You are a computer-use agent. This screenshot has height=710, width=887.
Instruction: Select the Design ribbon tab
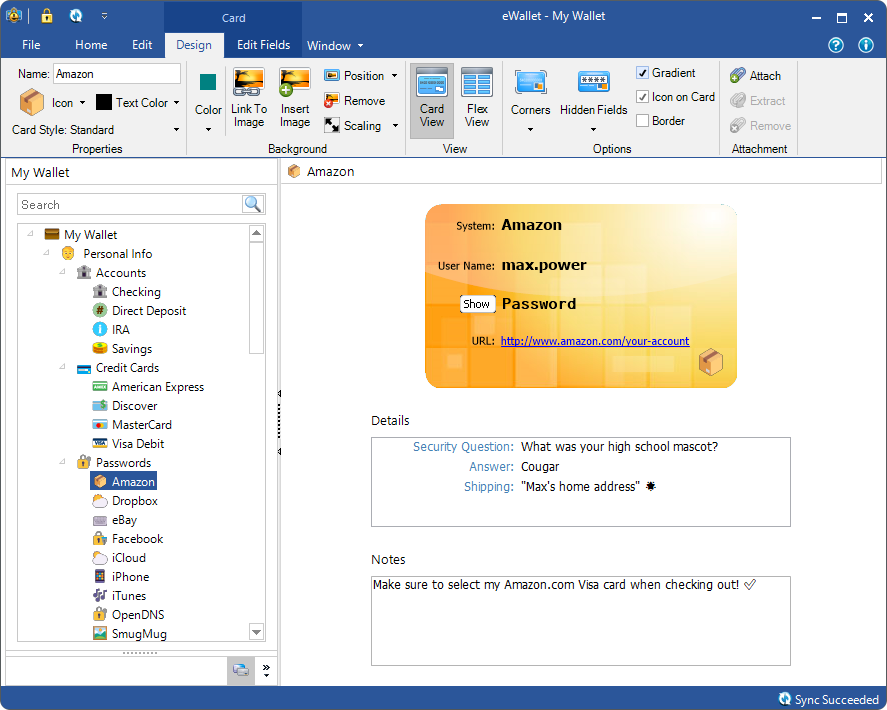(x=194, y=45)
